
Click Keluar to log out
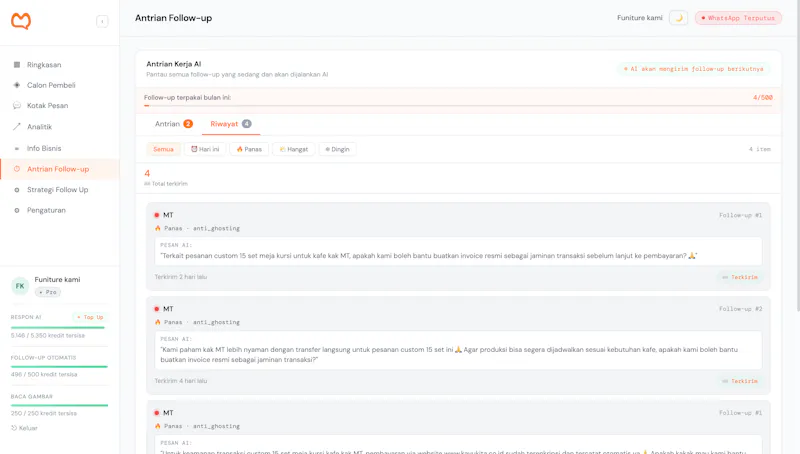click(x=24, y=428)
